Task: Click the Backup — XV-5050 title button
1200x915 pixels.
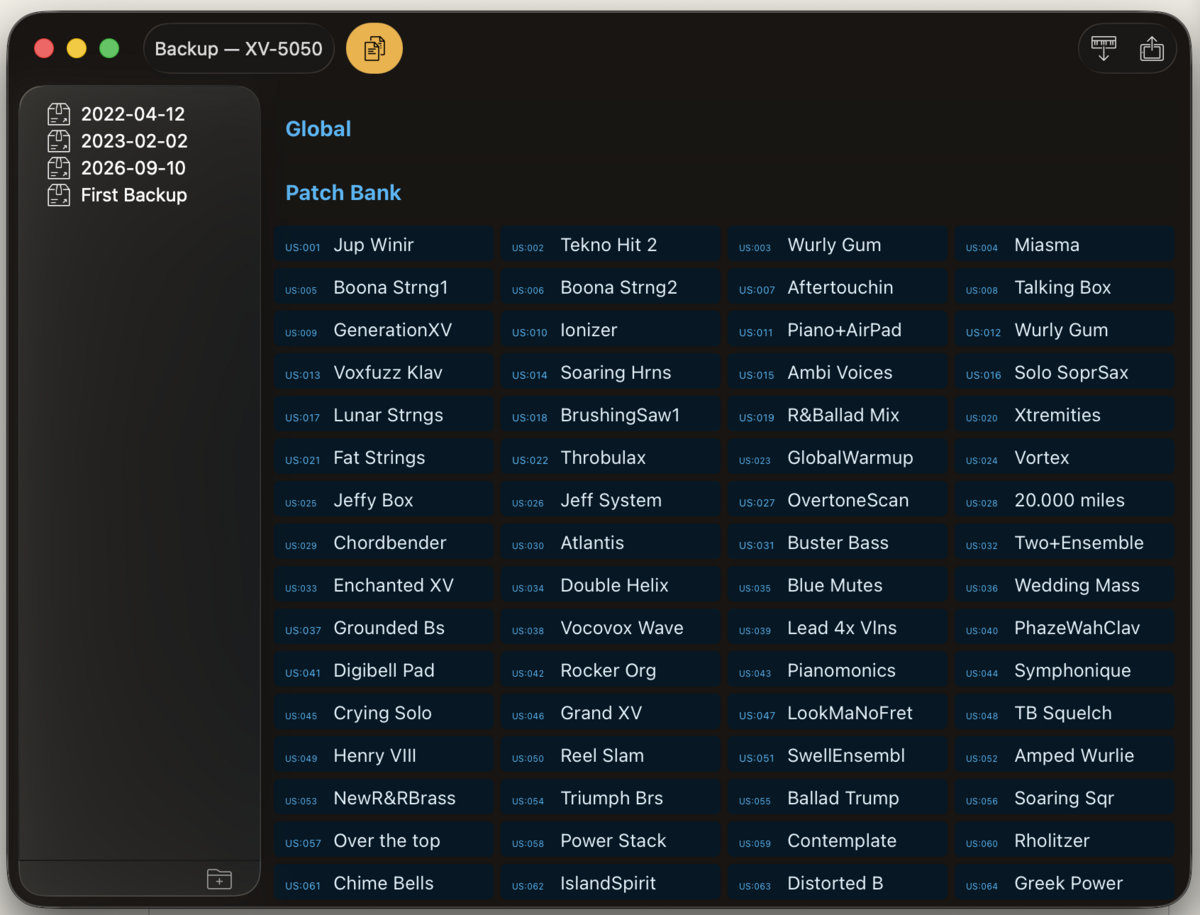Action: pyautogui.click(x=239, y=48)
